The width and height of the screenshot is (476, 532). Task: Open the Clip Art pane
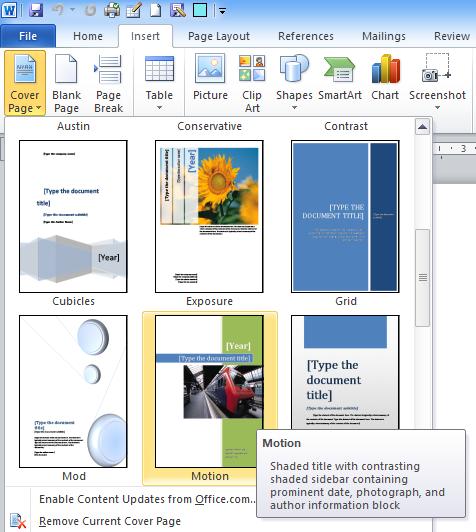252,83
